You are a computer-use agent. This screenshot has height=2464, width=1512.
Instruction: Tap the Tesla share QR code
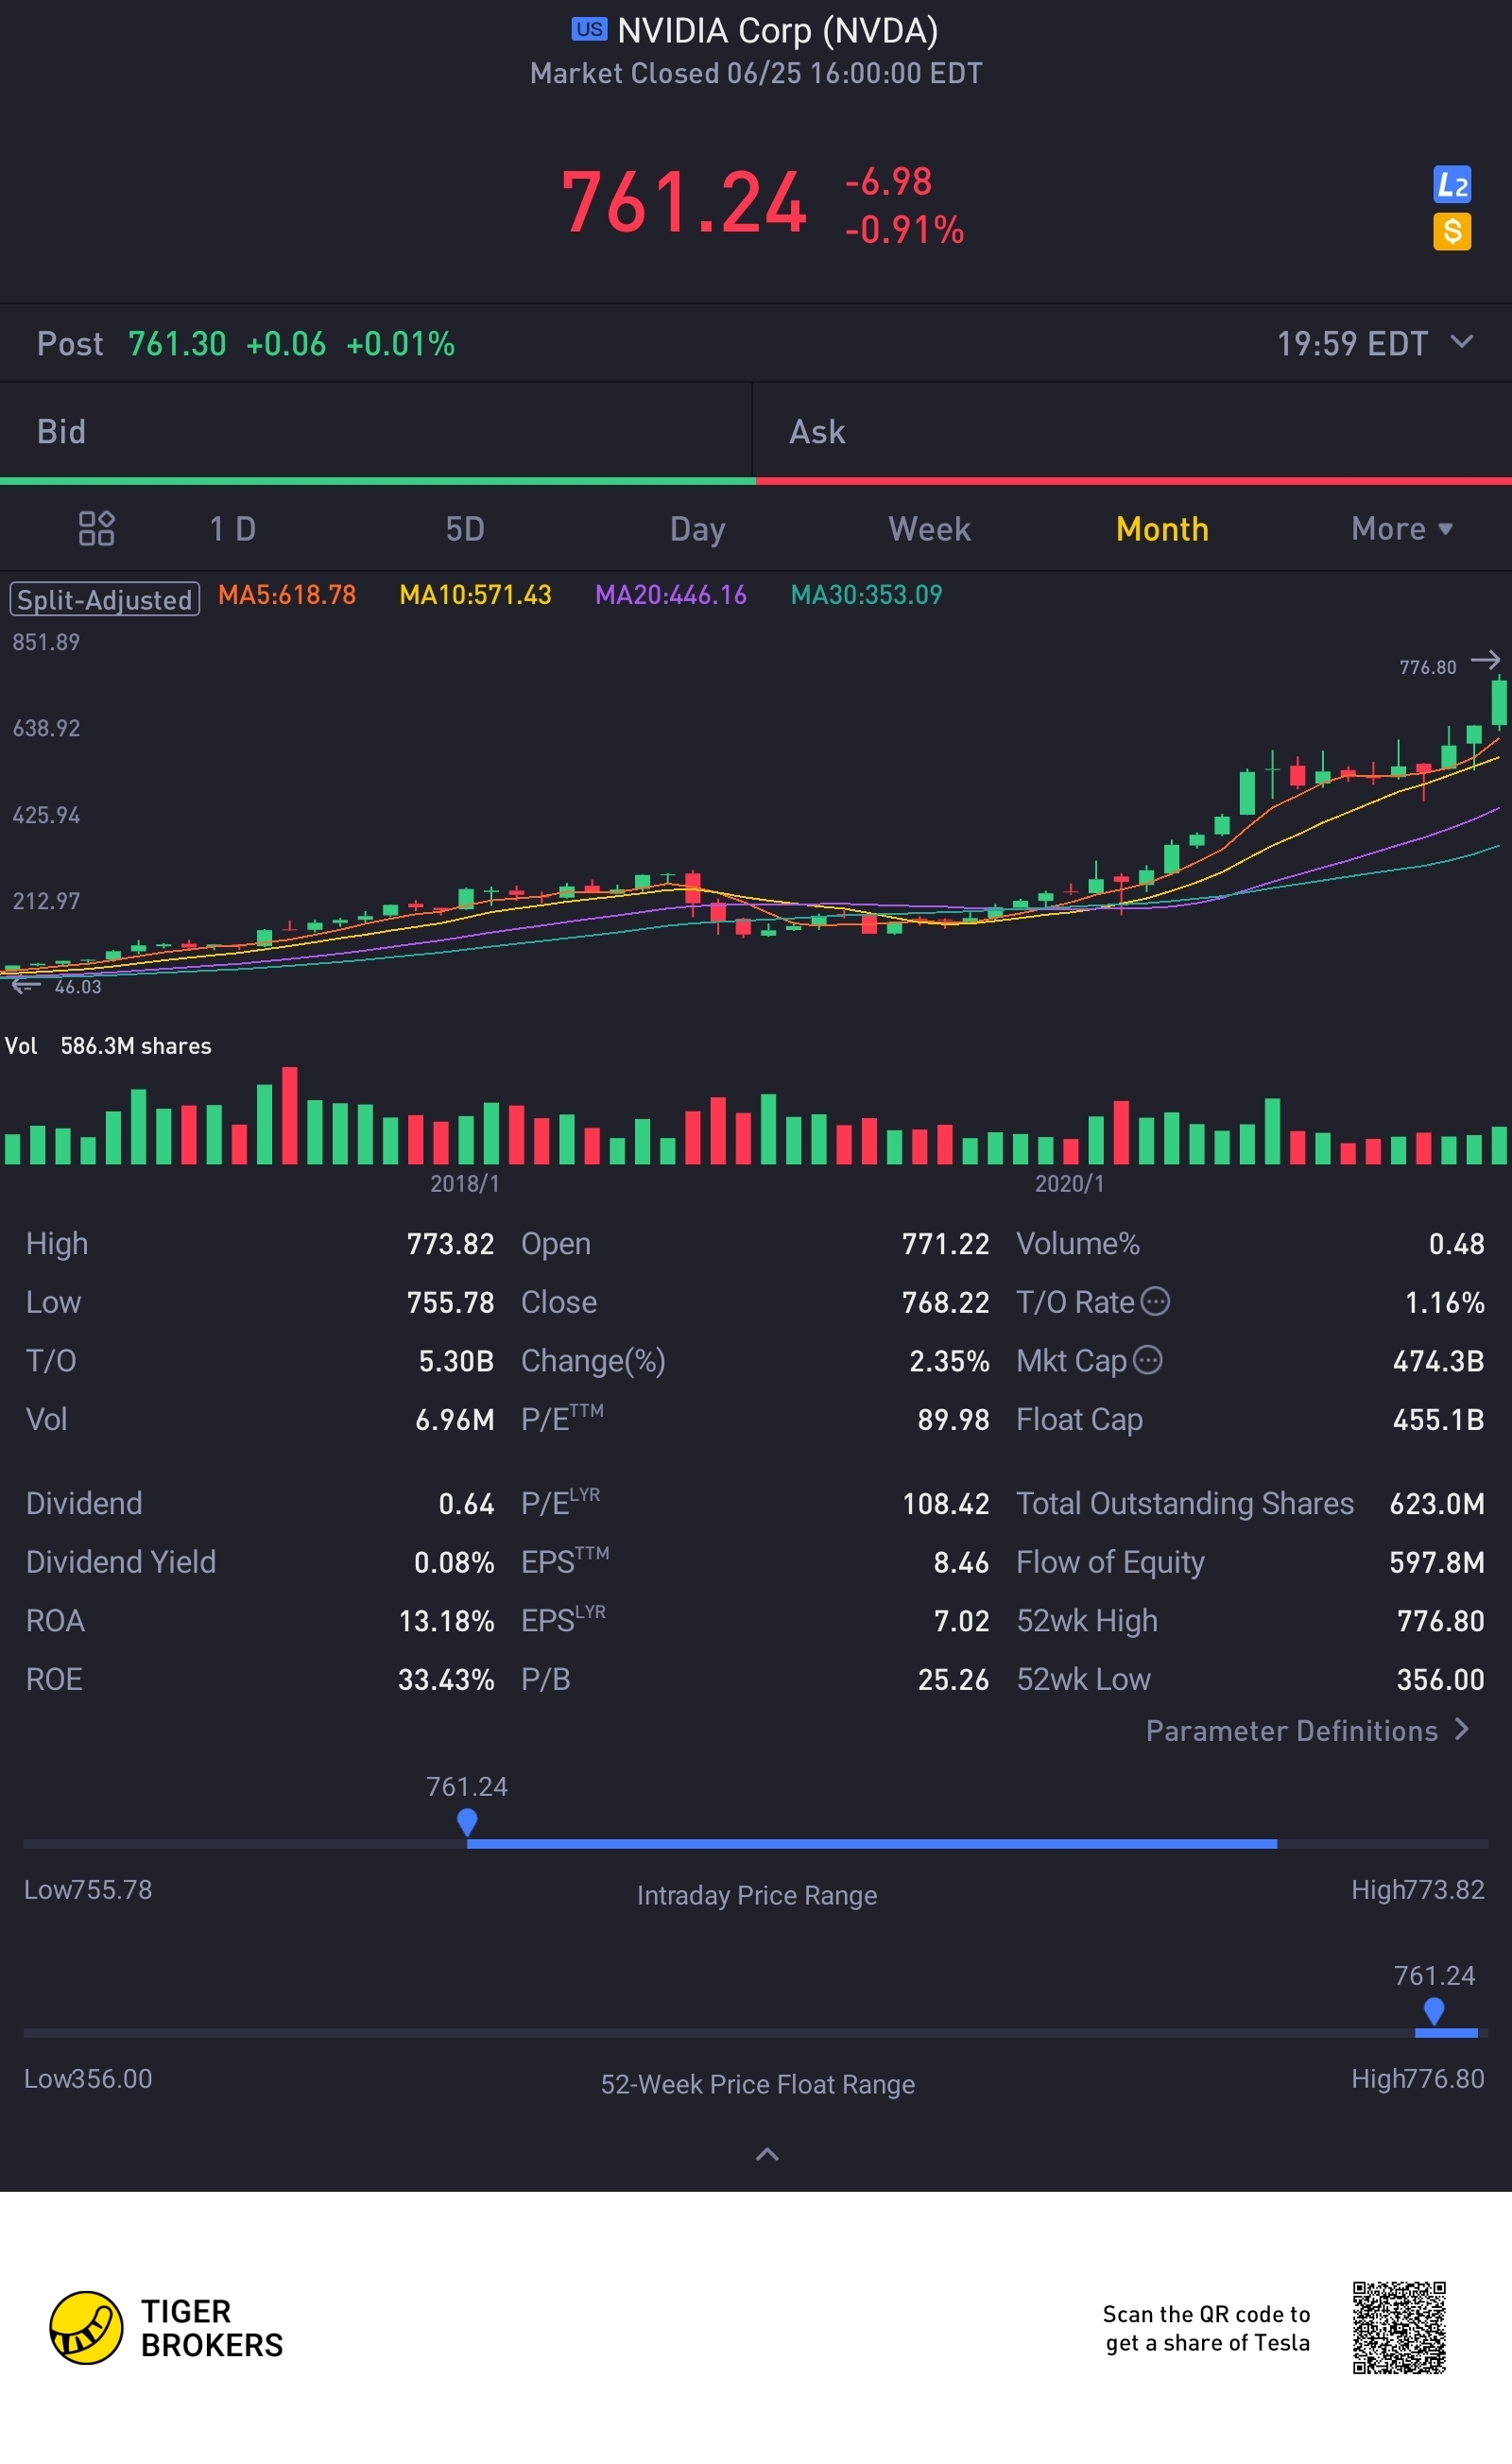pyautogui.click(x=1399, y=2327)
